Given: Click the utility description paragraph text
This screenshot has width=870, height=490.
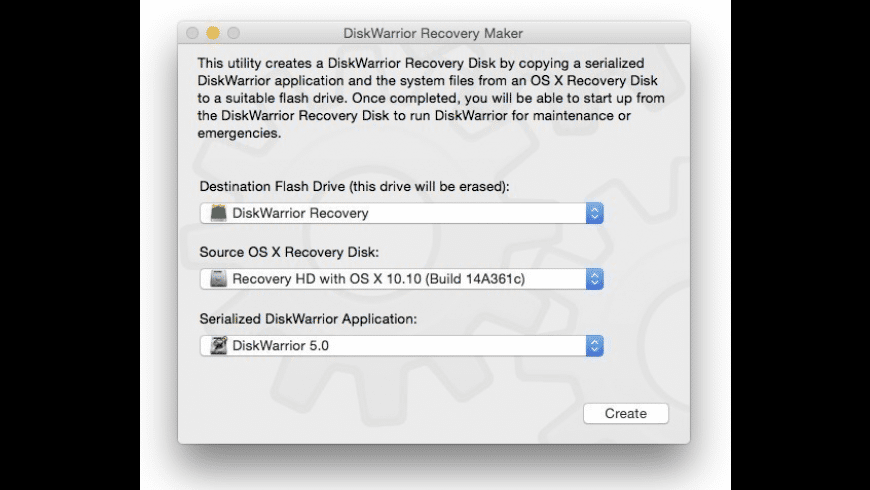Looking at the screenshot, I should click(432, 99).
